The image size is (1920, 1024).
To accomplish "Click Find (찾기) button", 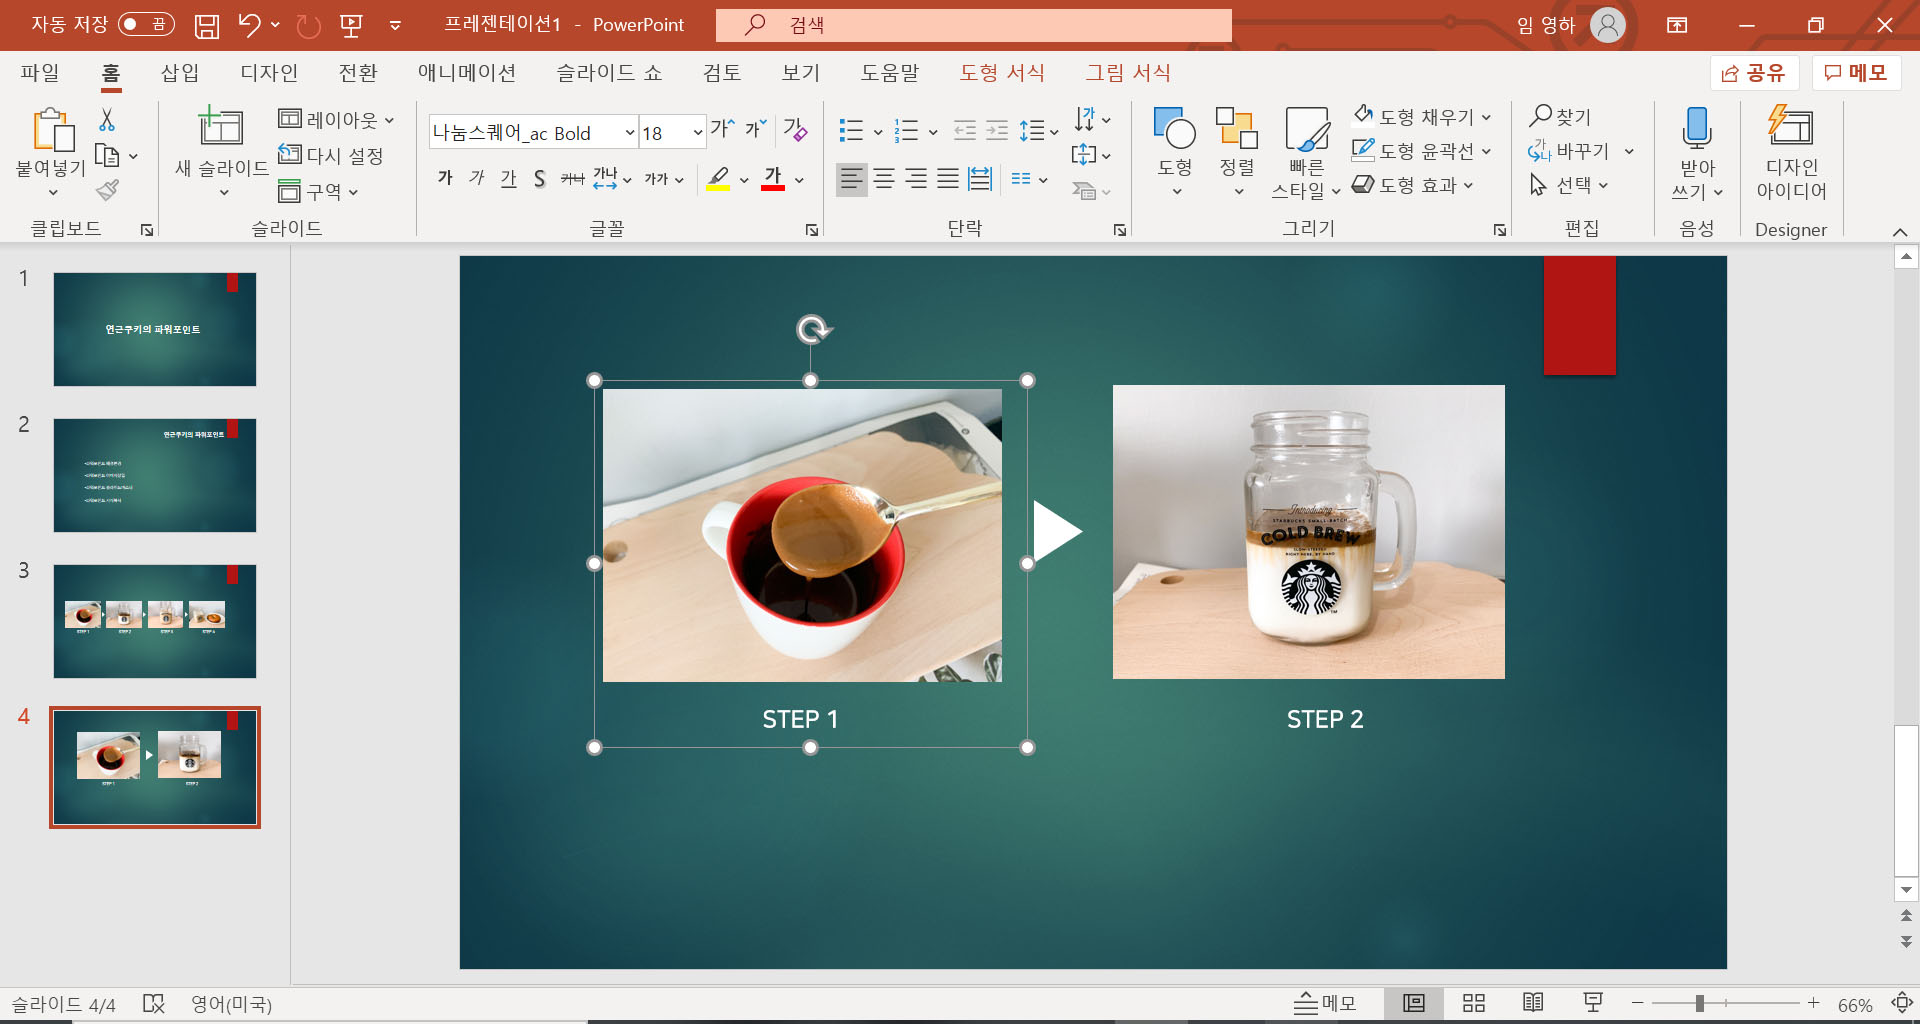I will click(1560, 117).
